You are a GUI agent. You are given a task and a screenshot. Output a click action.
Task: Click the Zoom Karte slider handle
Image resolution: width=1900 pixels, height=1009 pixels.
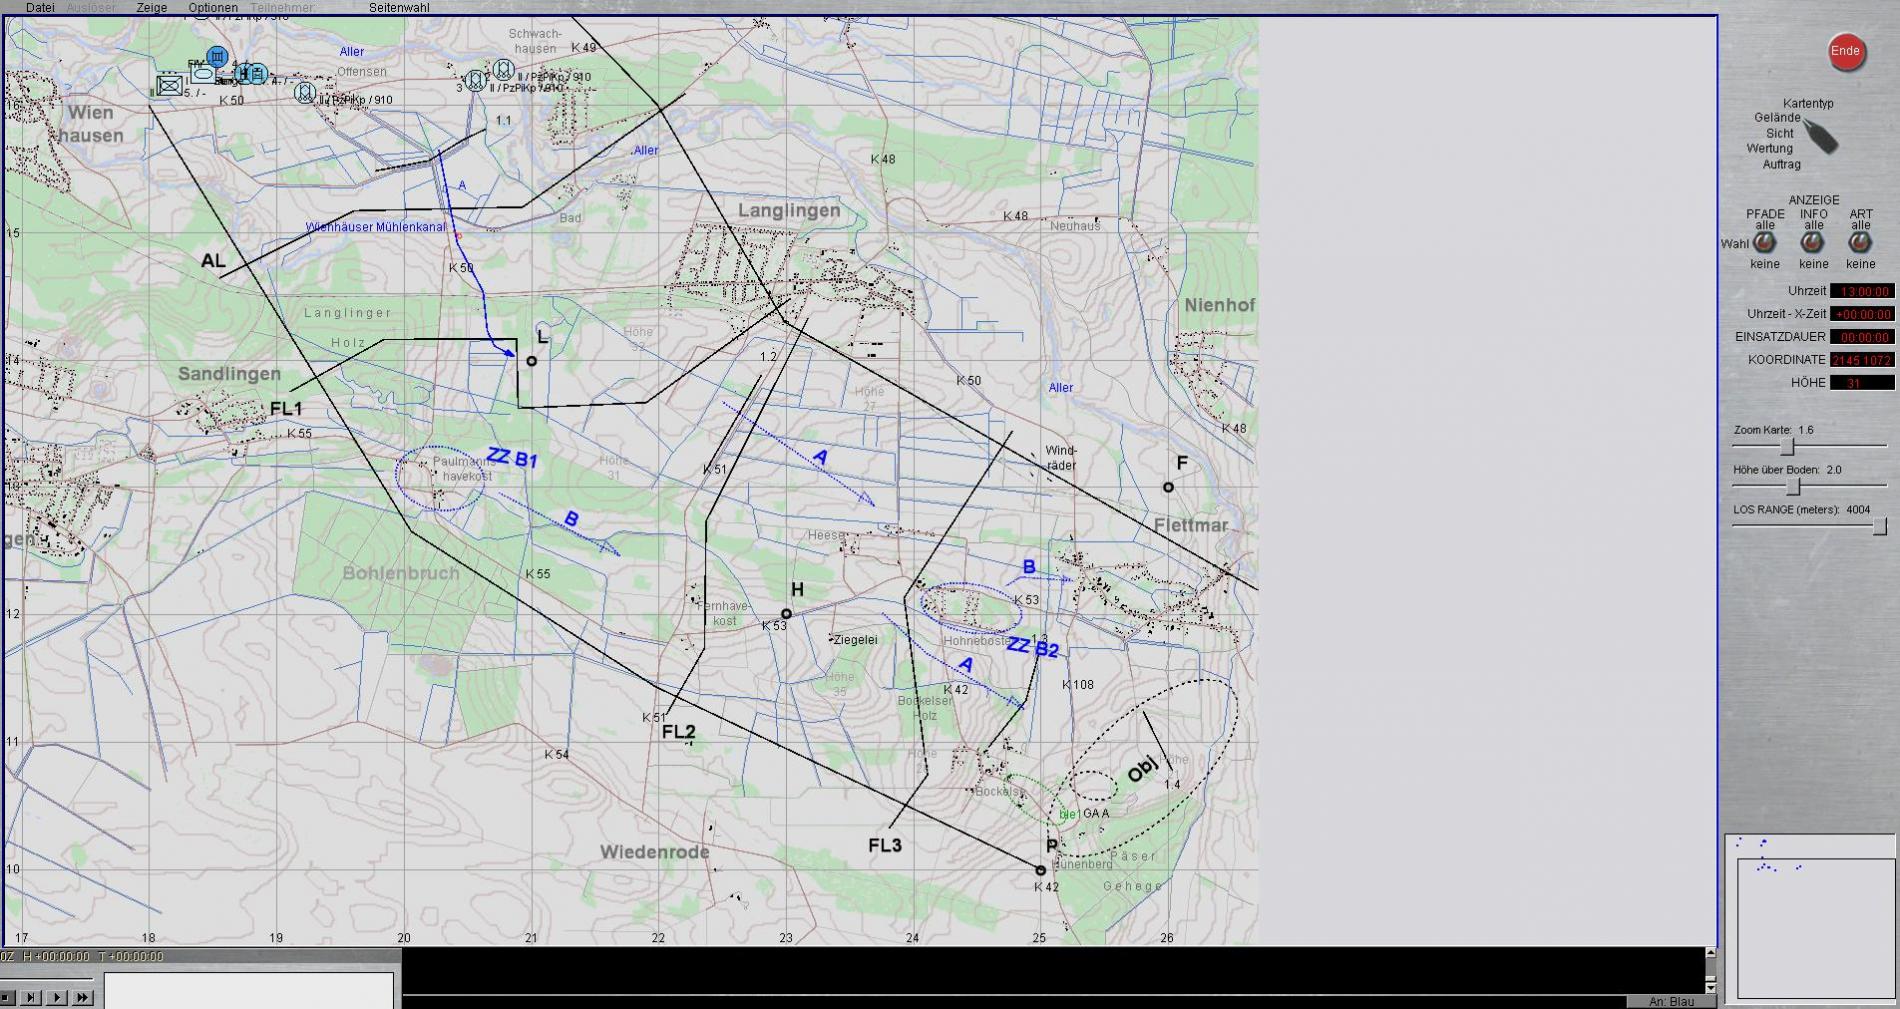tap(1787, 447)
